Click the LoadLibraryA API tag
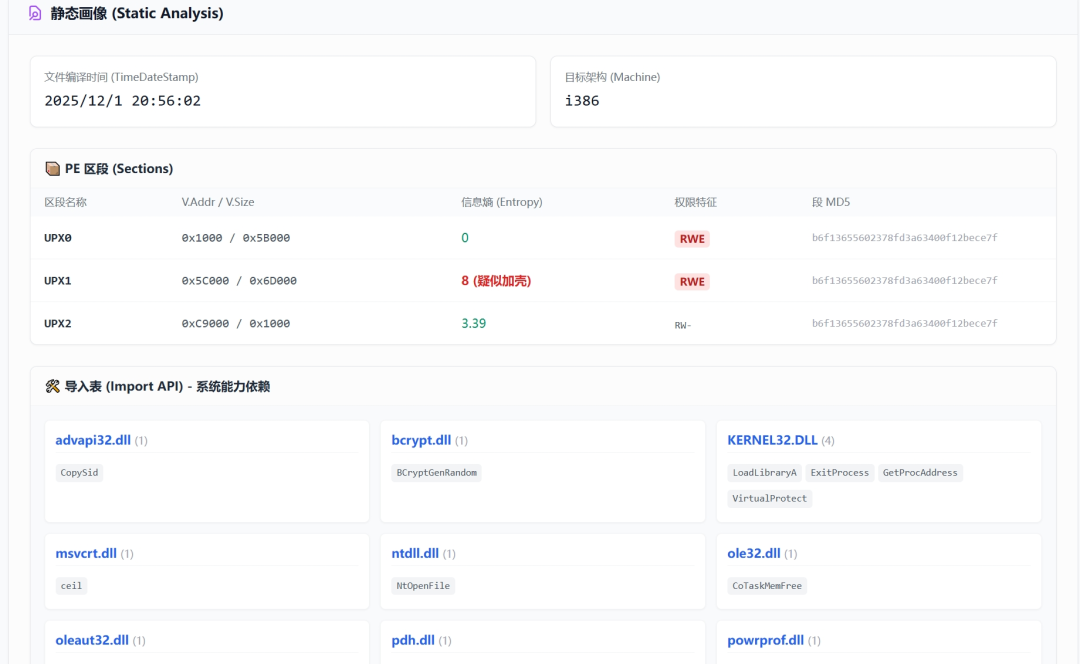Viewport: 1080px width, 664px height. pyautogui.click(x=765, y=473)
